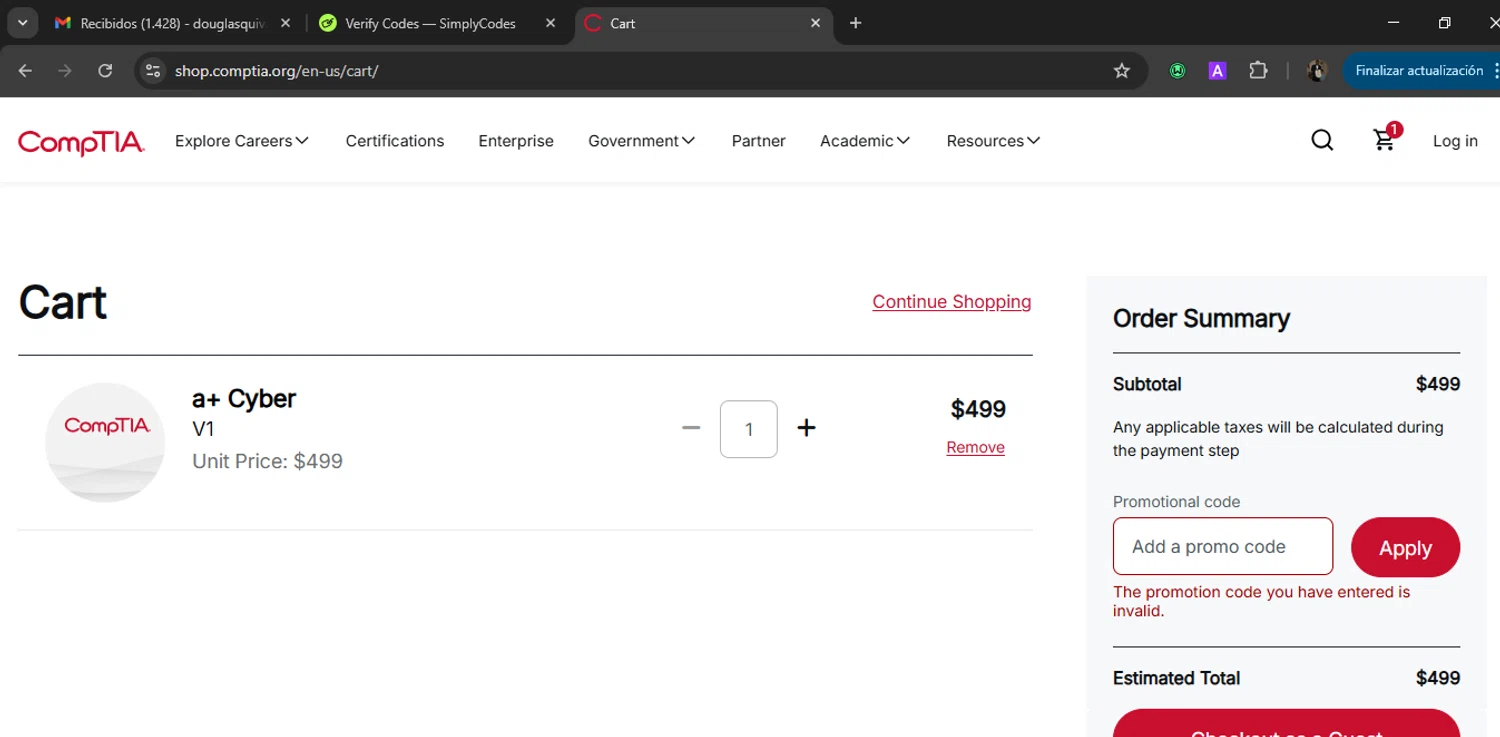Click the Estimated Total label

click(x=1176, y=678)
